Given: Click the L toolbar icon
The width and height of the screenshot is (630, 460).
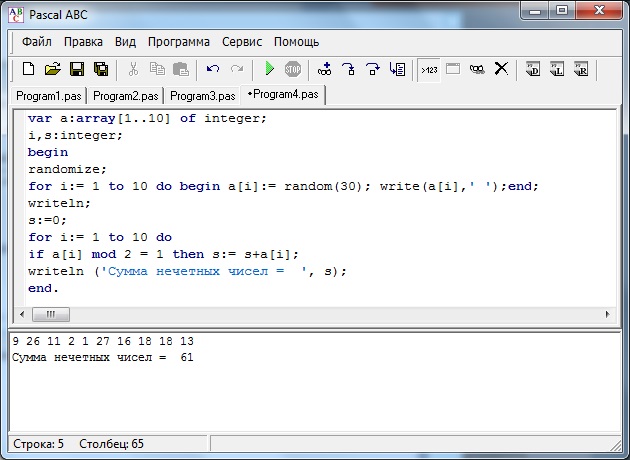Looking at the screenshot, I should (557, 69).
